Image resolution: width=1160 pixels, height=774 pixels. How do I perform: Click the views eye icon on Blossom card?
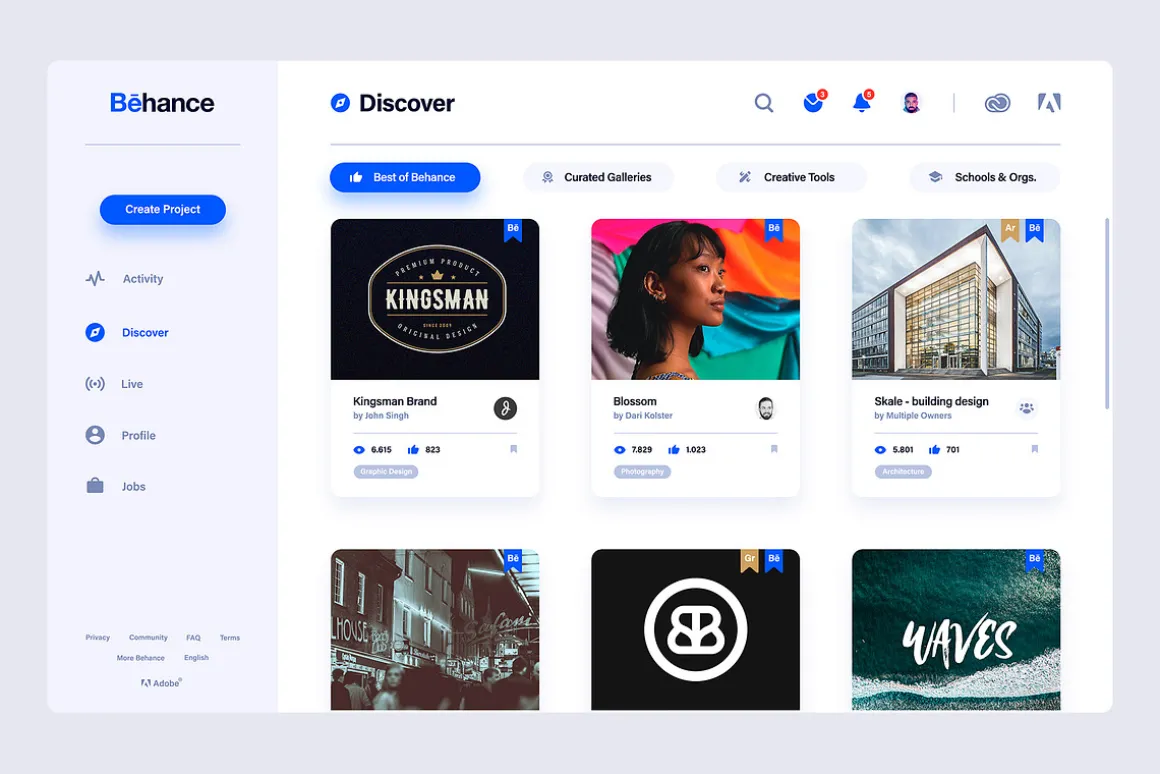point(619,450)
